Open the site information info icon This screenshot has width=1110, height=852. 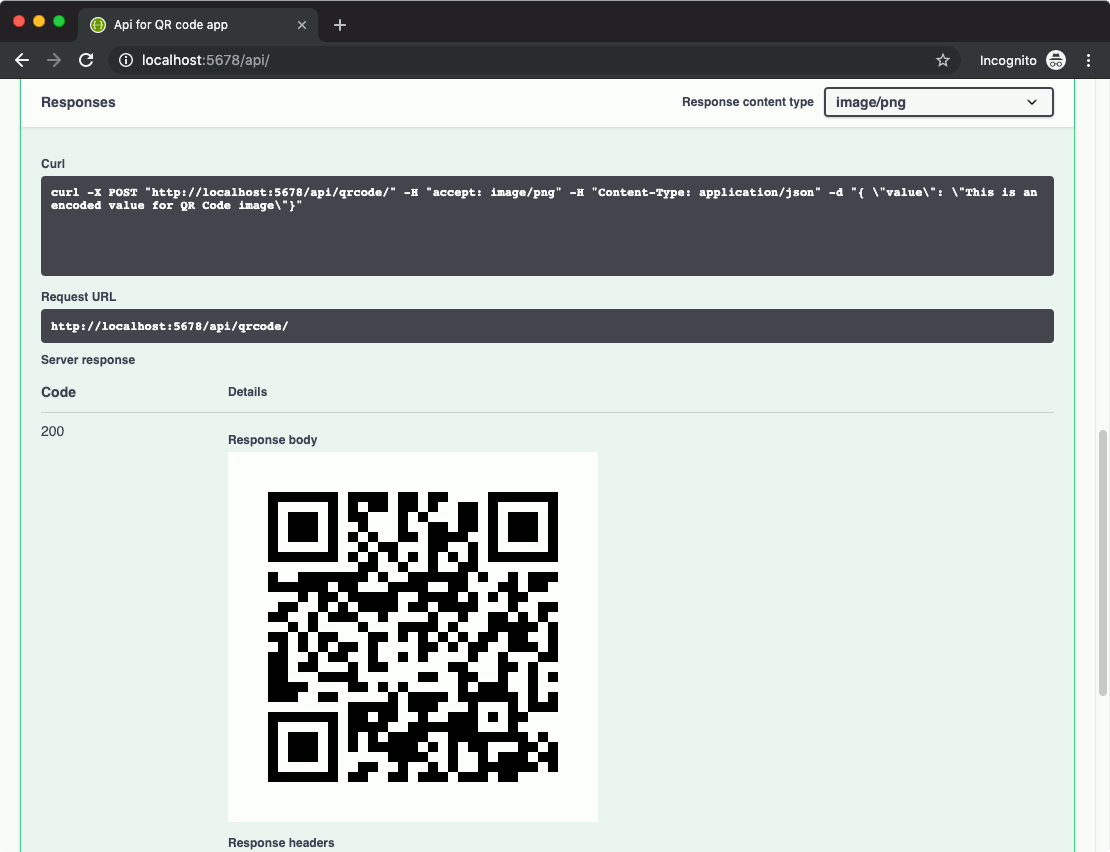point(125,60)
